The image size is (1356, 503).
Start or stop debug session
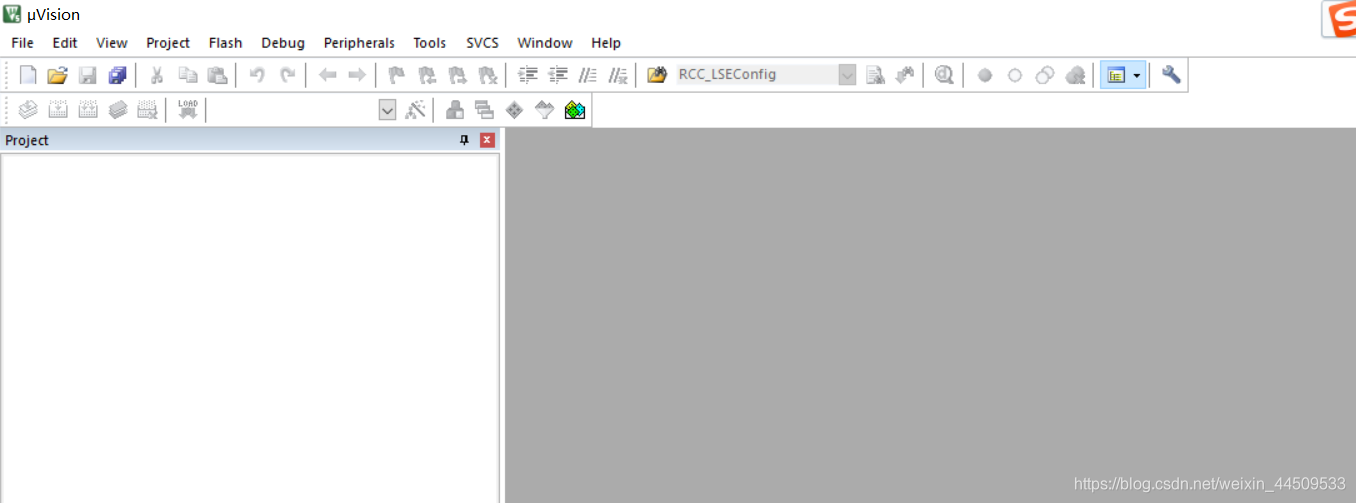[944, 75]
